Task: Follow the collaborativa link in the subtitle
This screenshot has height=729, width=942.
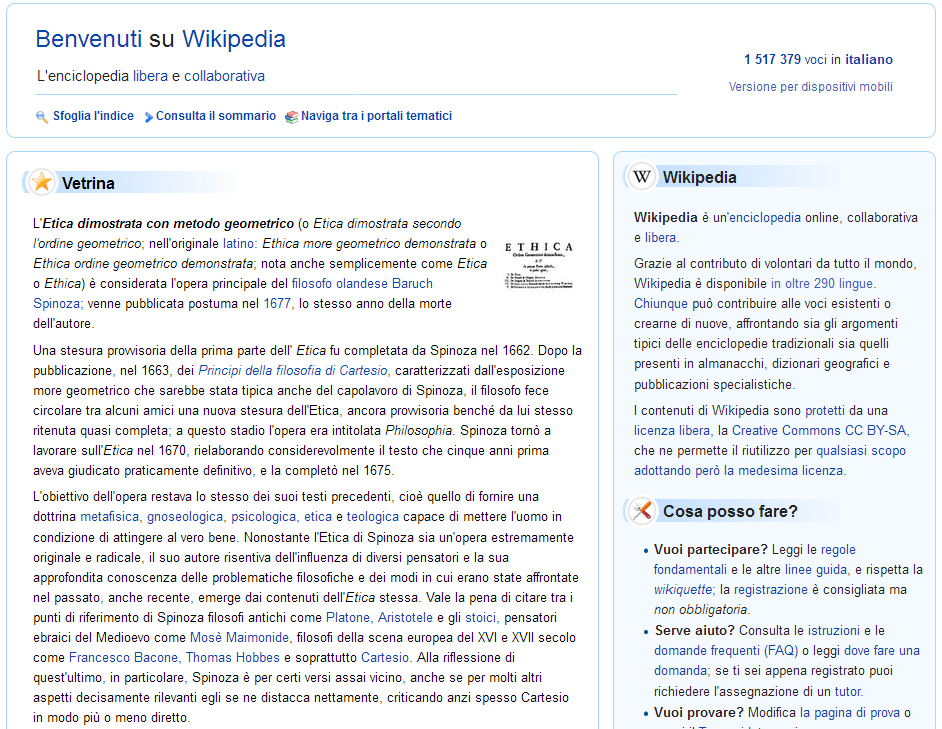Action: 224,76
